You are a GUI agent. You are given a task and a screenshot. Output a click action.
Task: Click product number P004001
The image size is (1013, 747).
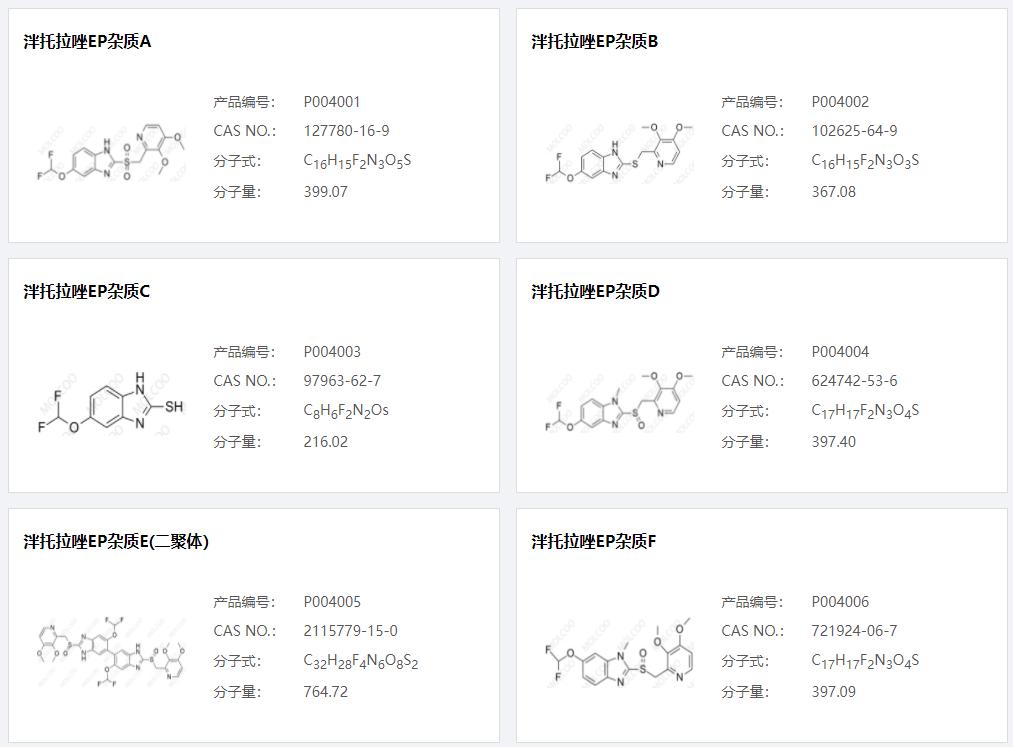coord(332,102)
